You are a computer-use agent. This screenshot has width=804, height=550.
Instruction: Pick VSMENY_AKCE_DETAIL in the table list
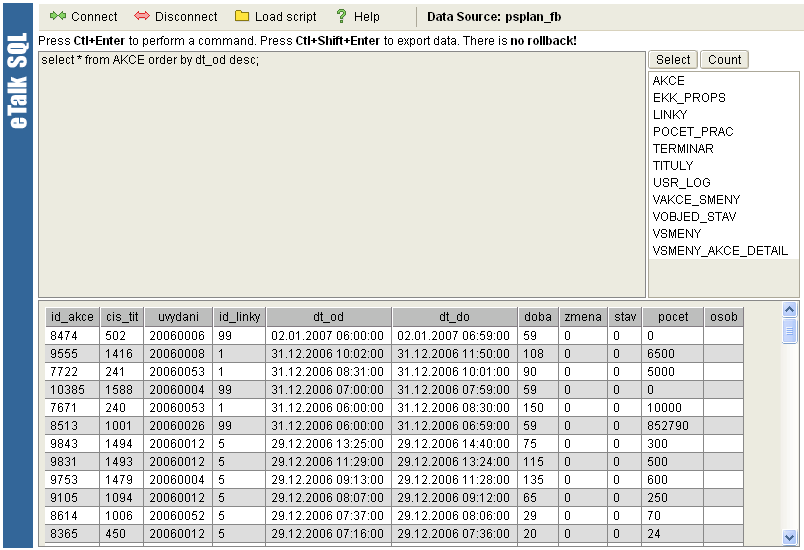pyautogui.click(x=720, y=251)
